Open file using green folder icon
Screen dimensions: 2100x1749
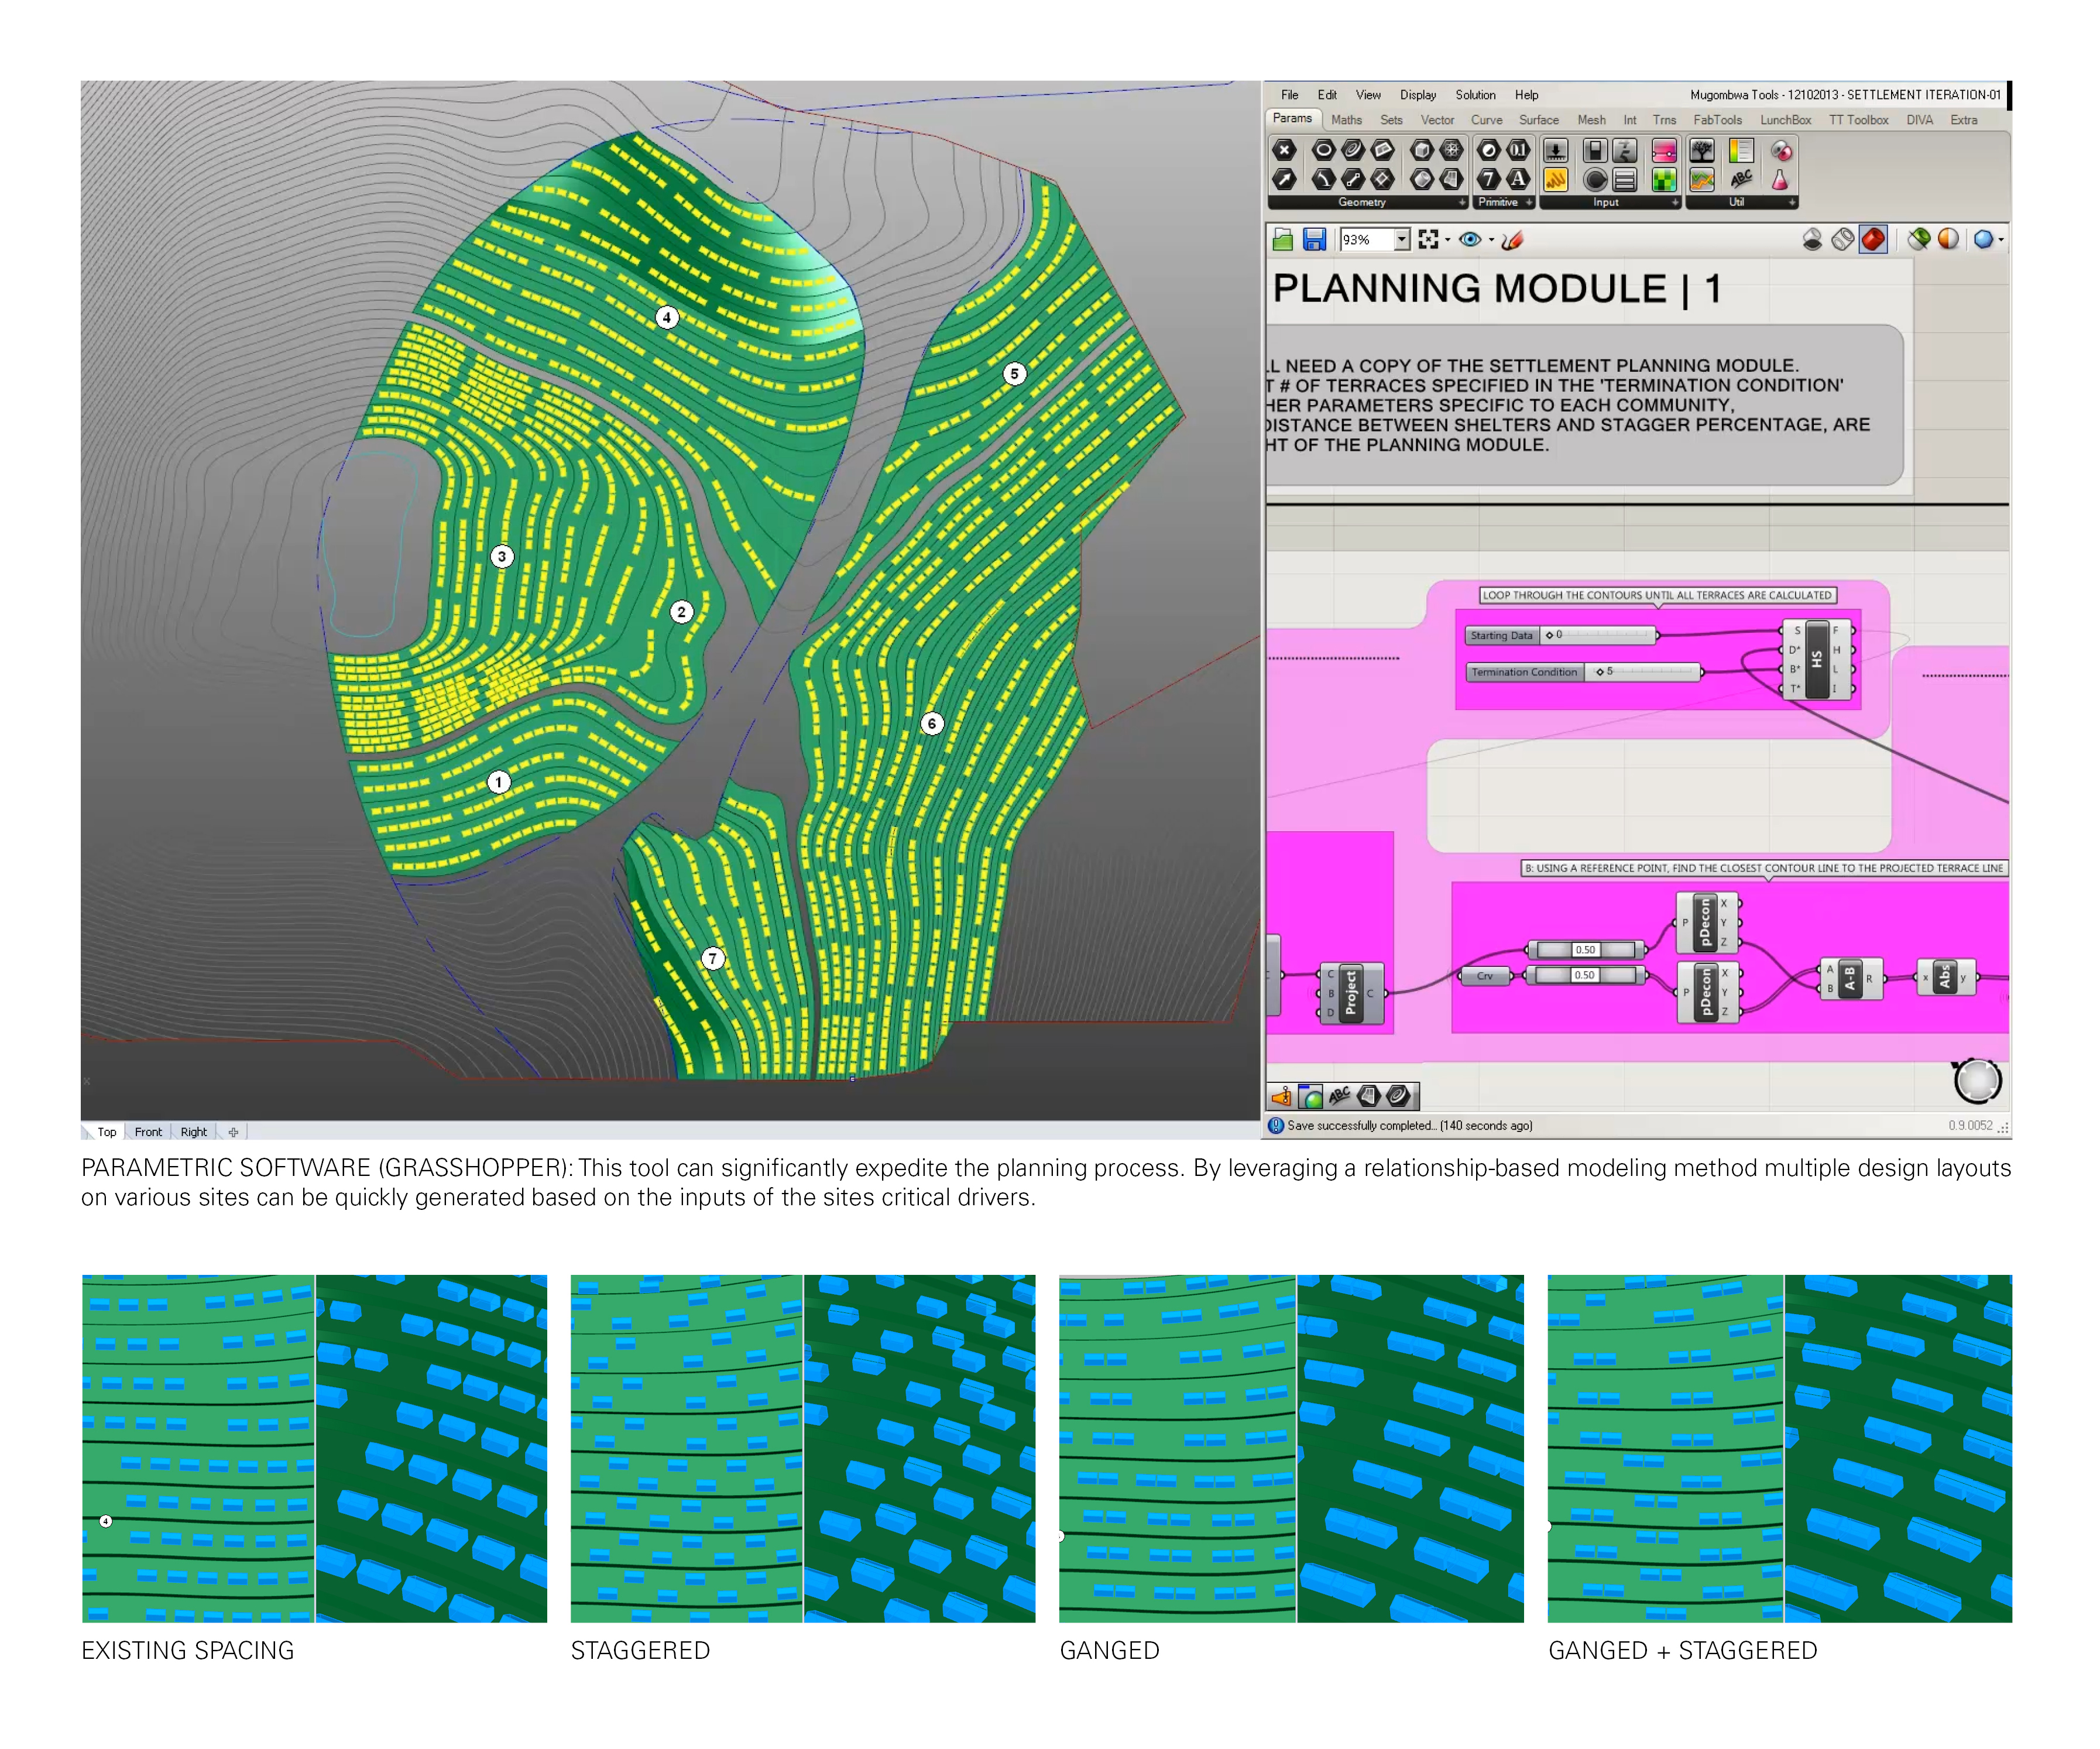(1283, 240)
